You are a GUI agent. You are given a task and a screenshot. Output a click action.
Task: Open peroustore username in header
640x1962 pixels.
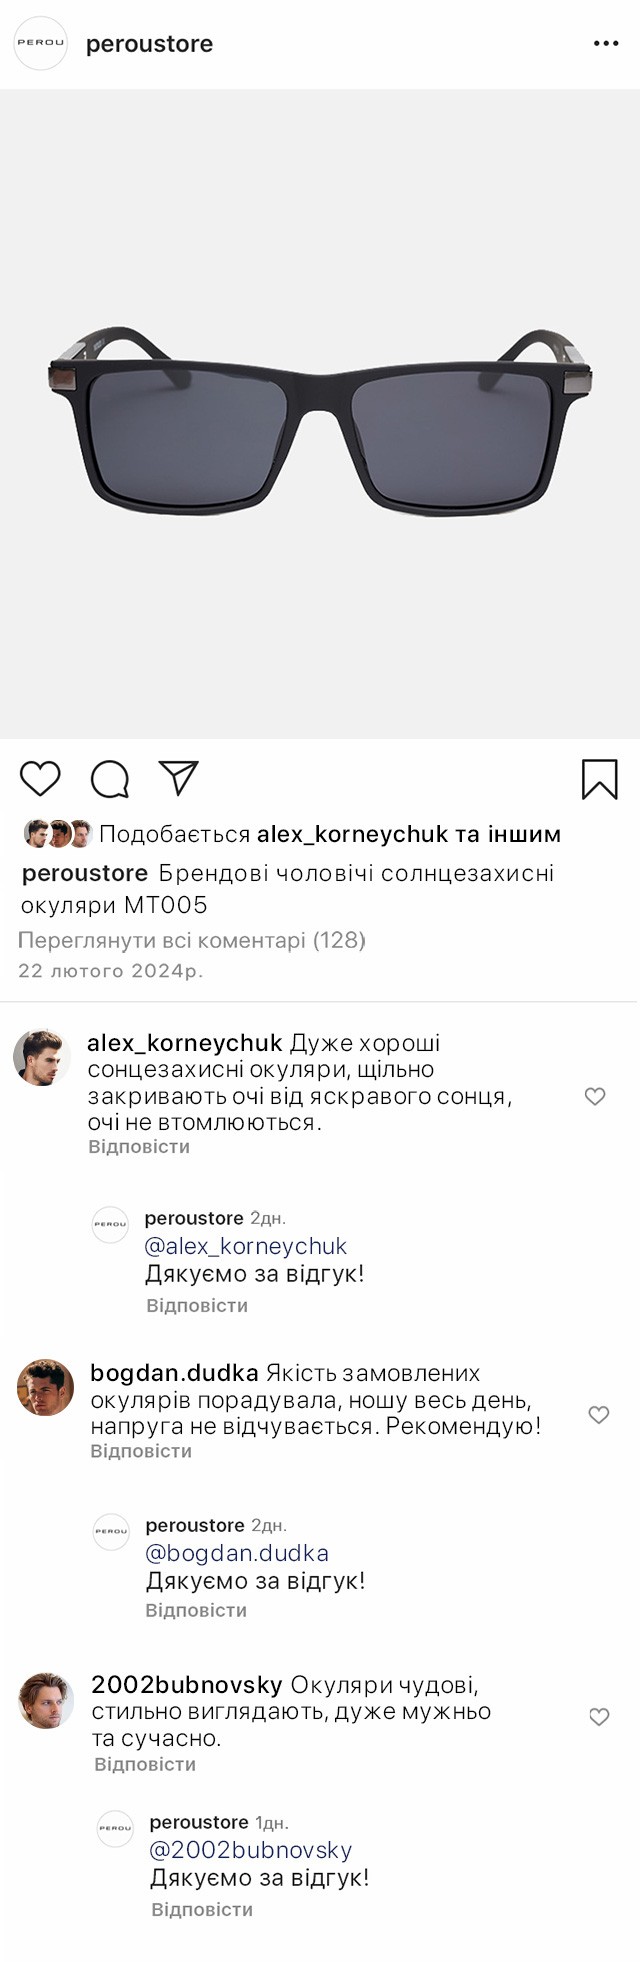click(x=149, y=44)
